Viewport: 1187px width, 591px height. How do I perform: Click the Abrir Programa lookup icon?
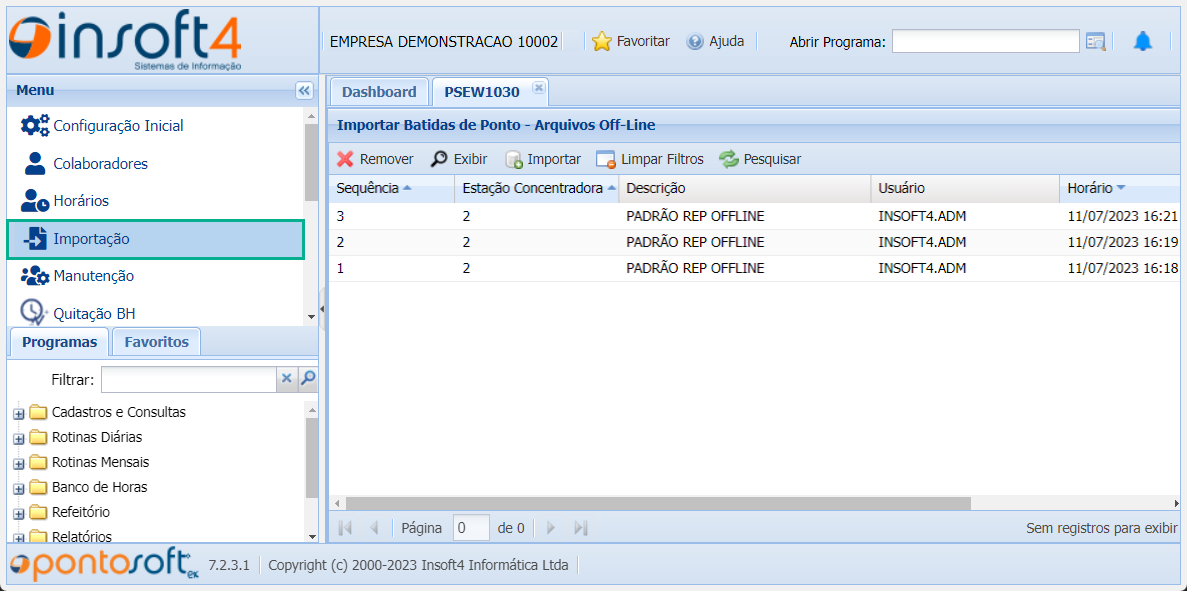(x=1096, y=41)
